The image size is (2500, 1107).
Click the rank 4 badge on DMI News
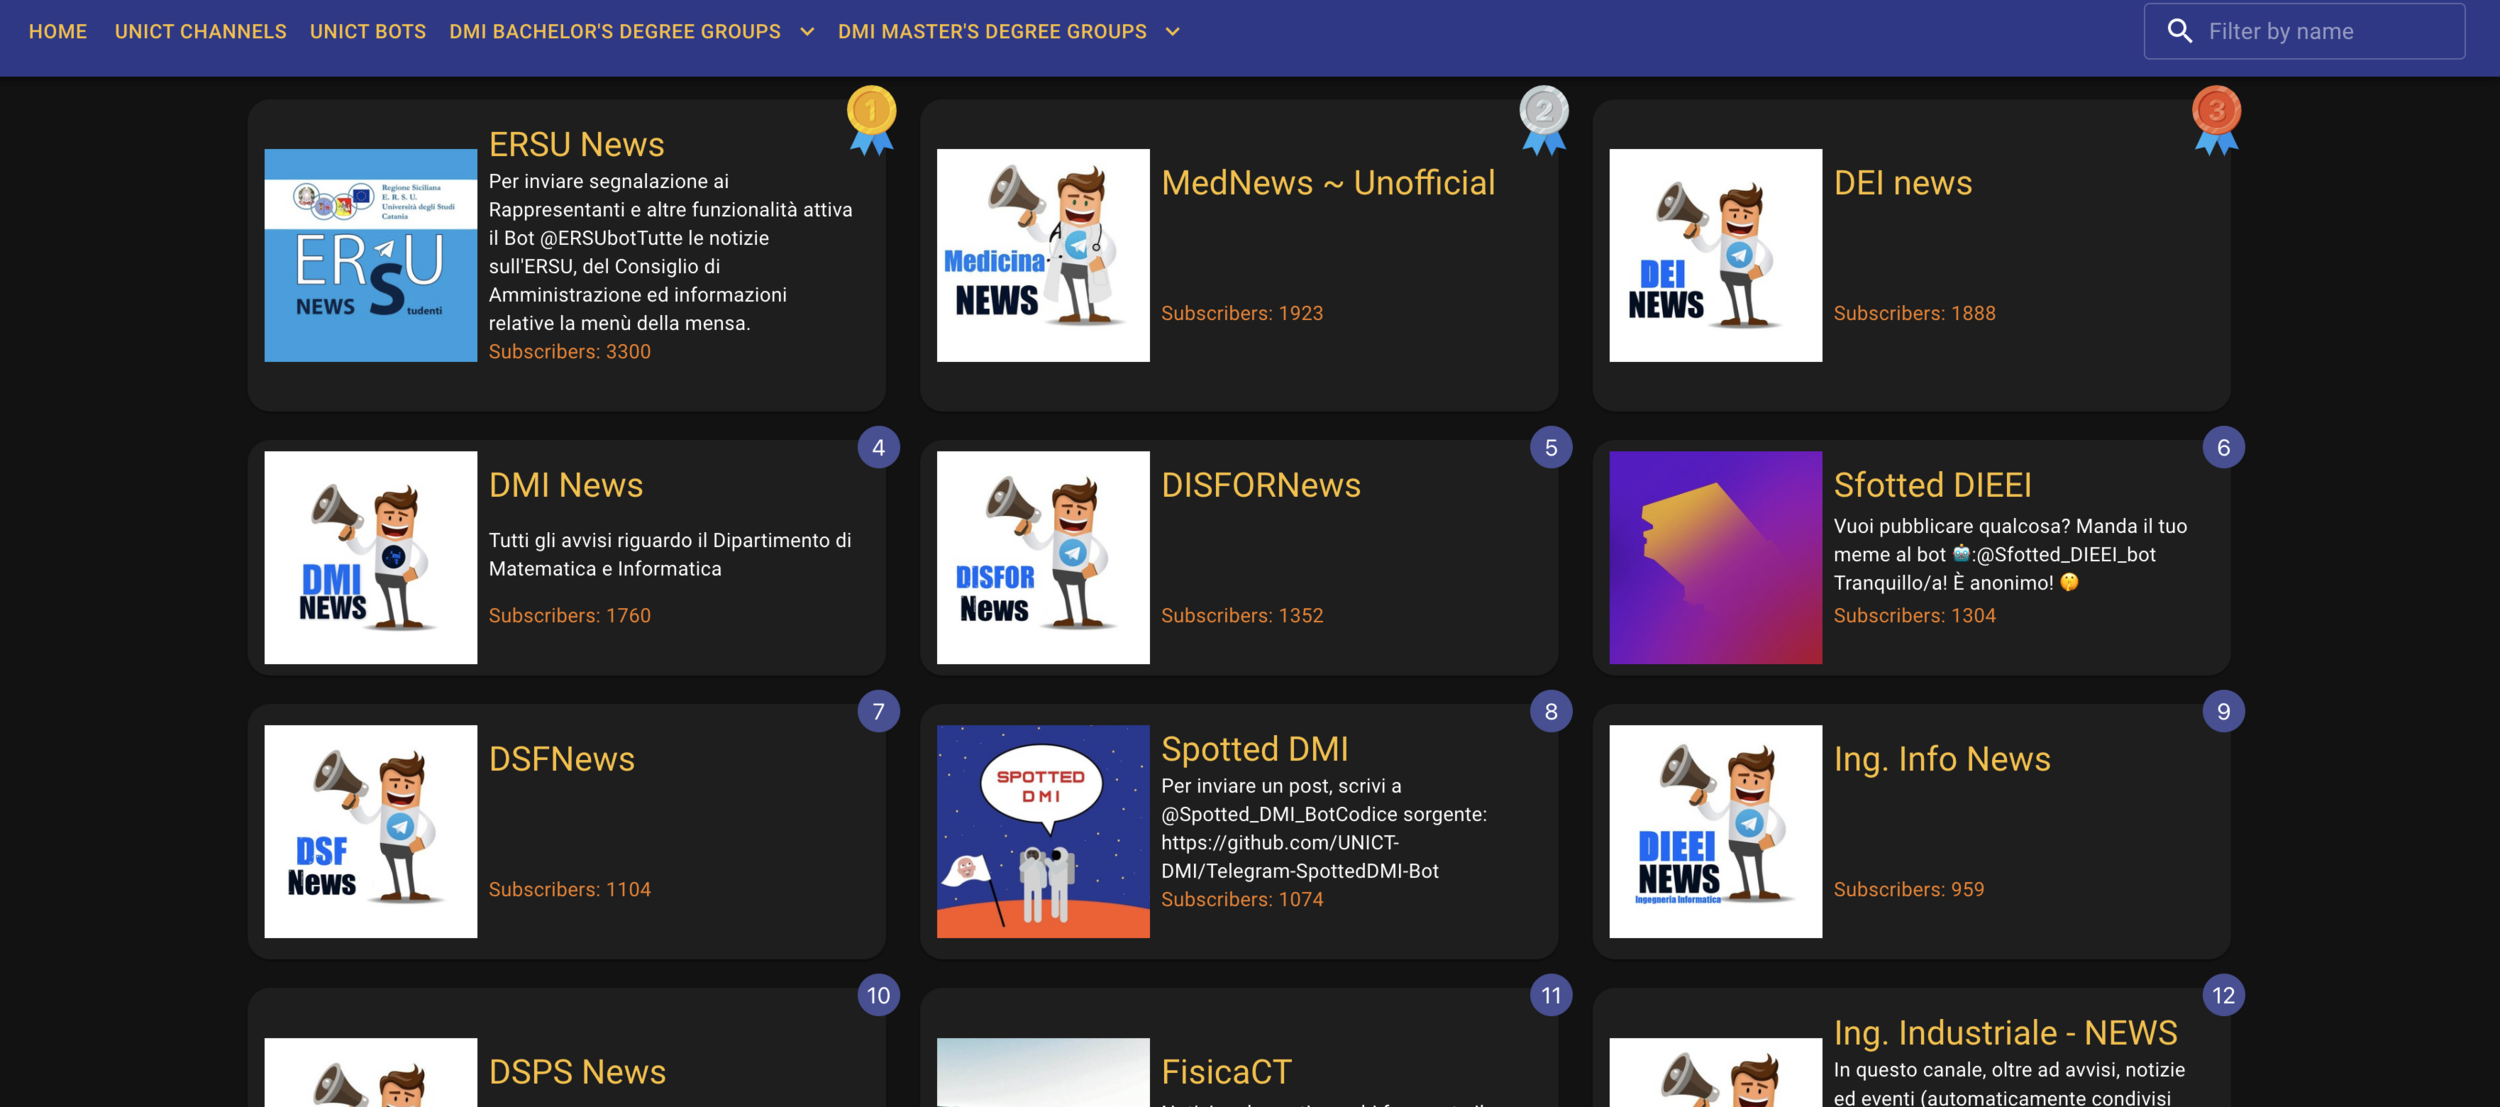878,448
